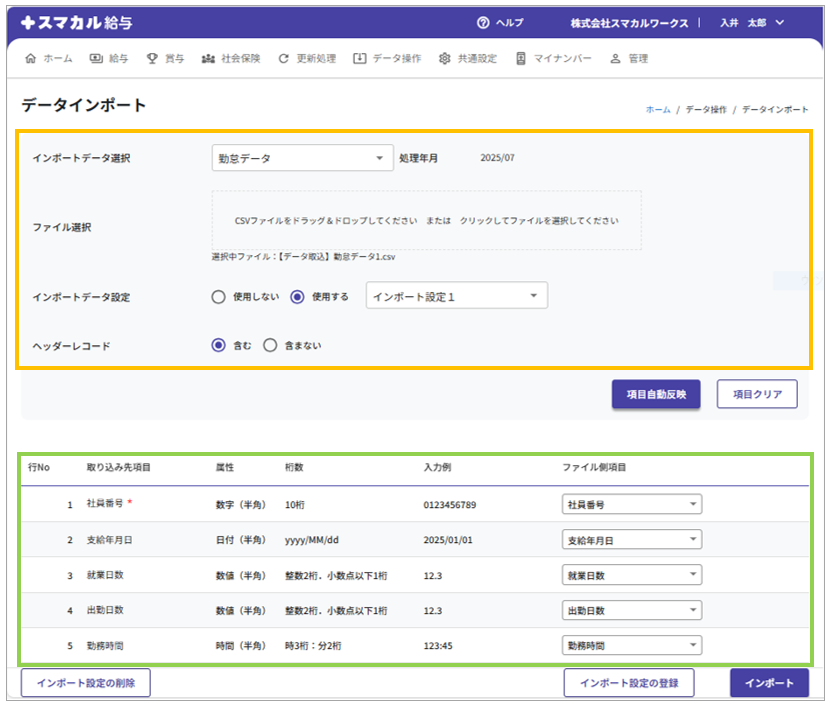Open the 社員番号 file-side item dropdown
Viewport: 831px width, 709px height.
[631, 505]
